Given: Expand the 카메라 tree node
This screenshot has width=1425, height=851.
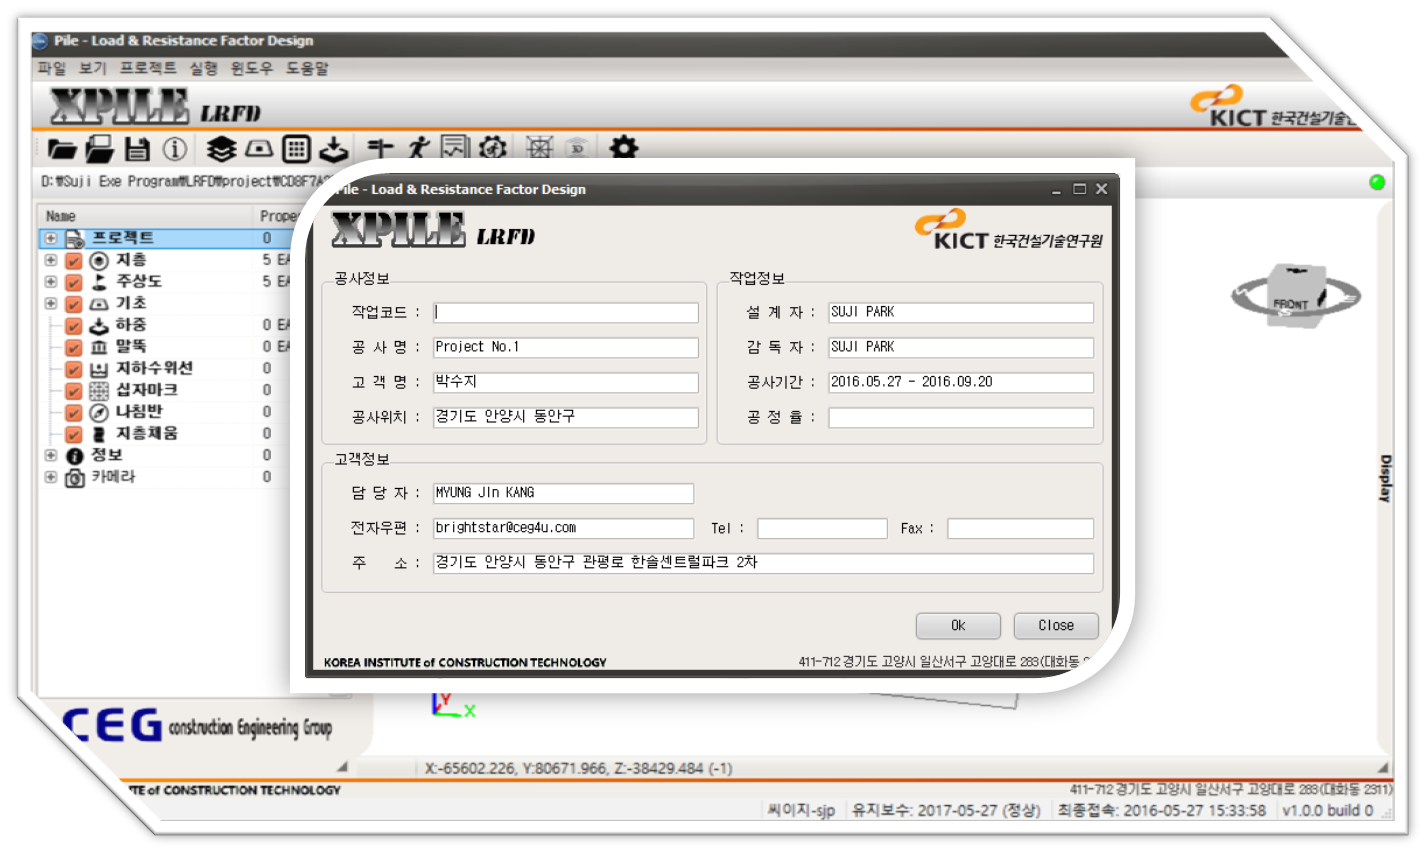Looking at the screenshot, I should [x=50, y=477].
